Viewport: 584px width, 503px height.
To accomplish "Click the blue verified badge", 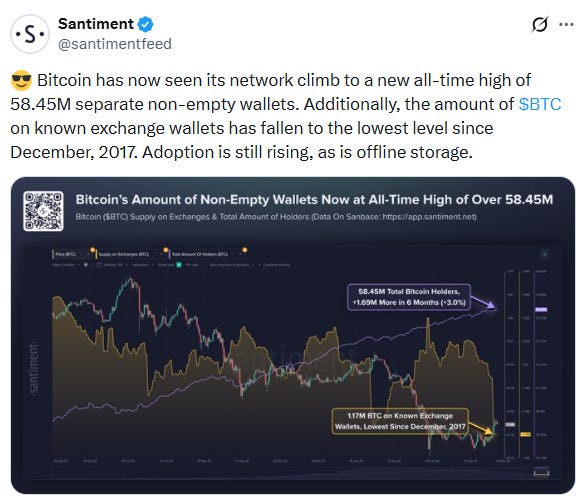I will coord(145,24).
